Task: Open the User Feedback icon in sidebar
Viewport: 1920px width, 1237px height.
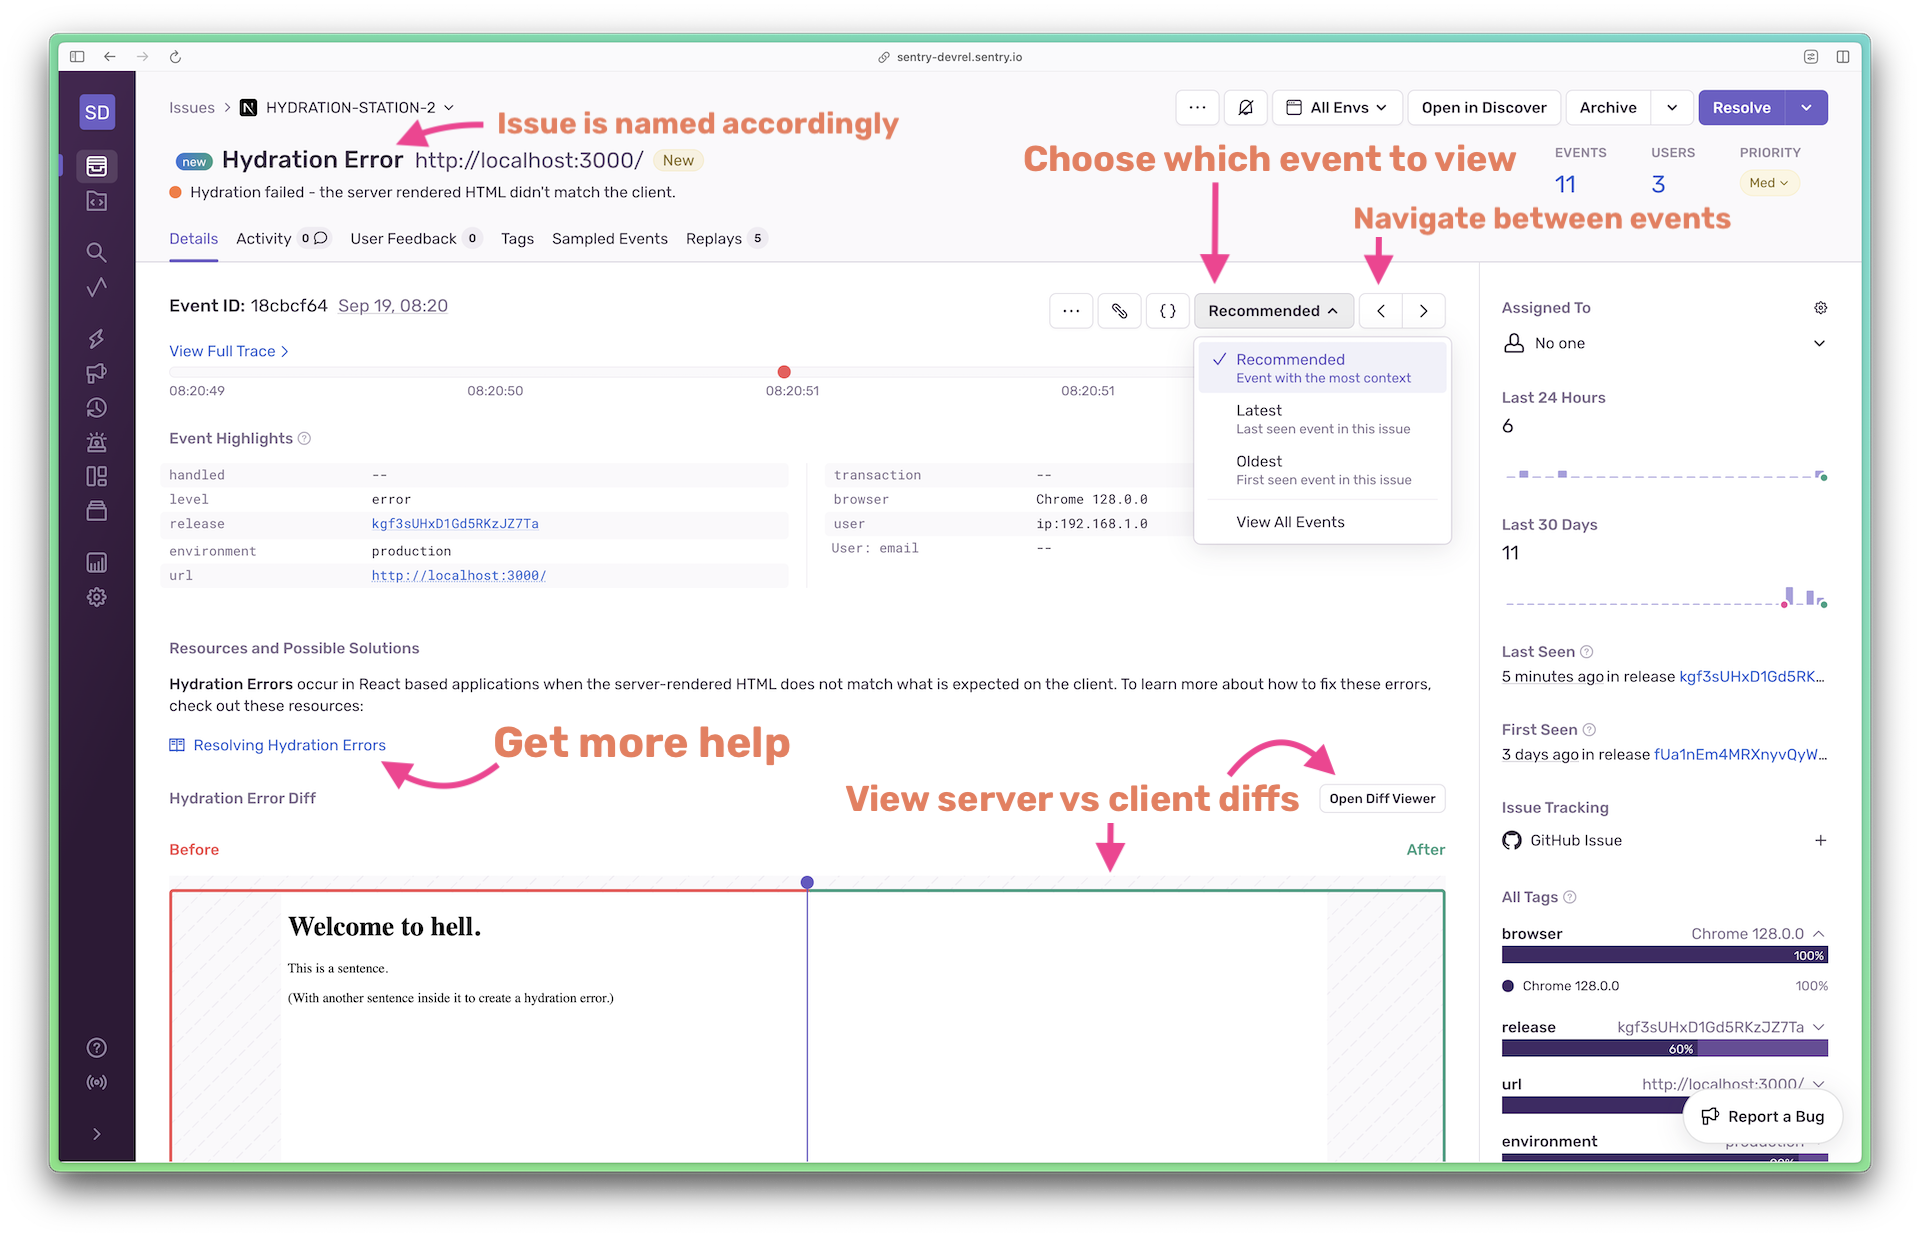Action: pos(97,371)
